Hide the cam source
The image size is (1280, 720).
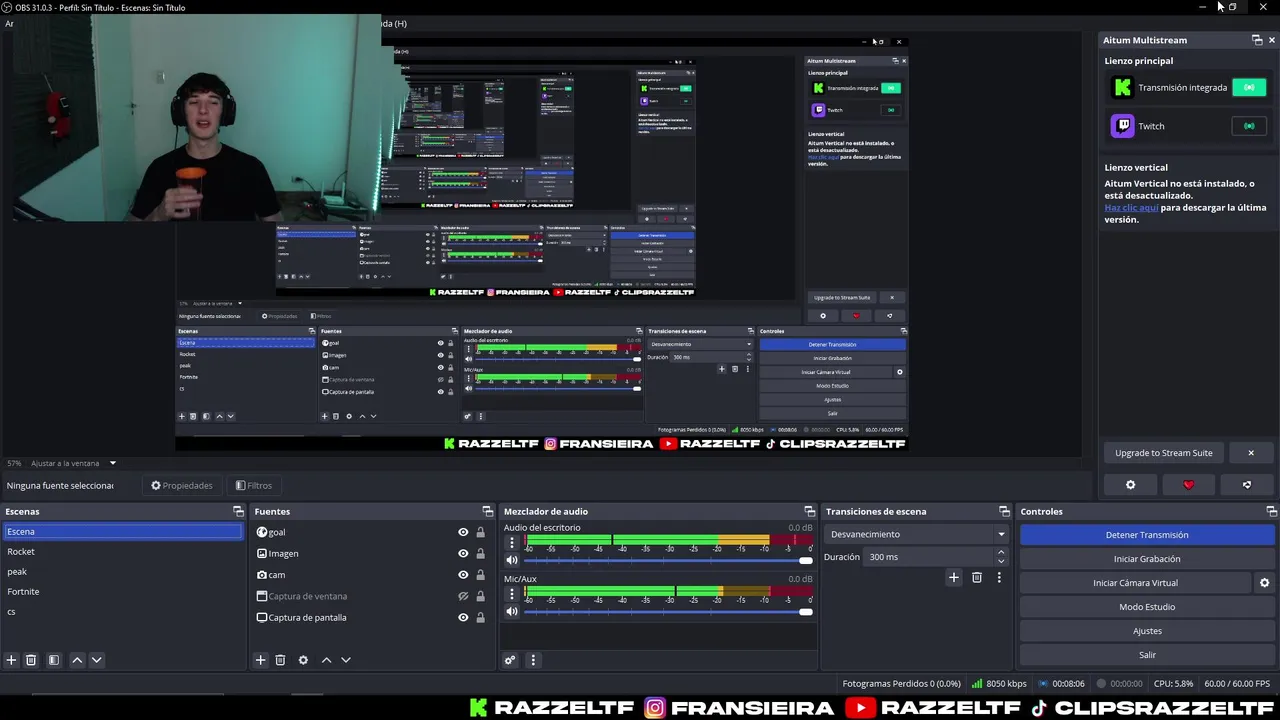(463, 575)
